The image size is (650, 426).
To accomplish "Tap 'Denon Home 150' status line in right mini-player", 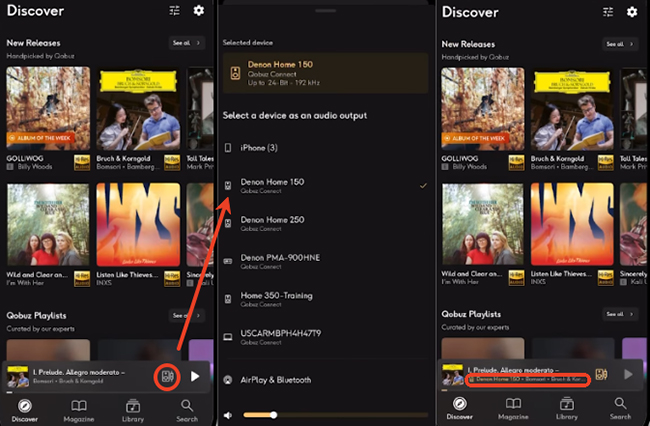I will coord(528,379).
